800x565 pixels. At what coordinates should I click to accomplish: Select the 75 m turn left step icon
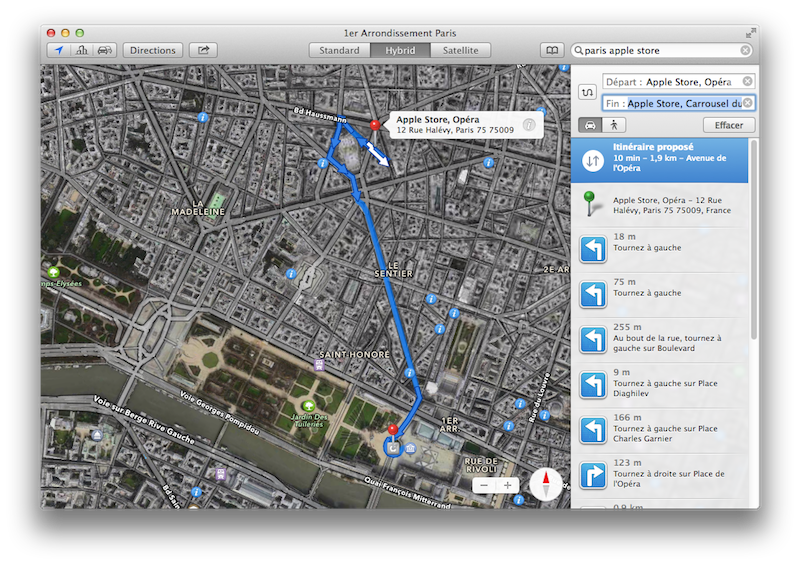(592, 294)
